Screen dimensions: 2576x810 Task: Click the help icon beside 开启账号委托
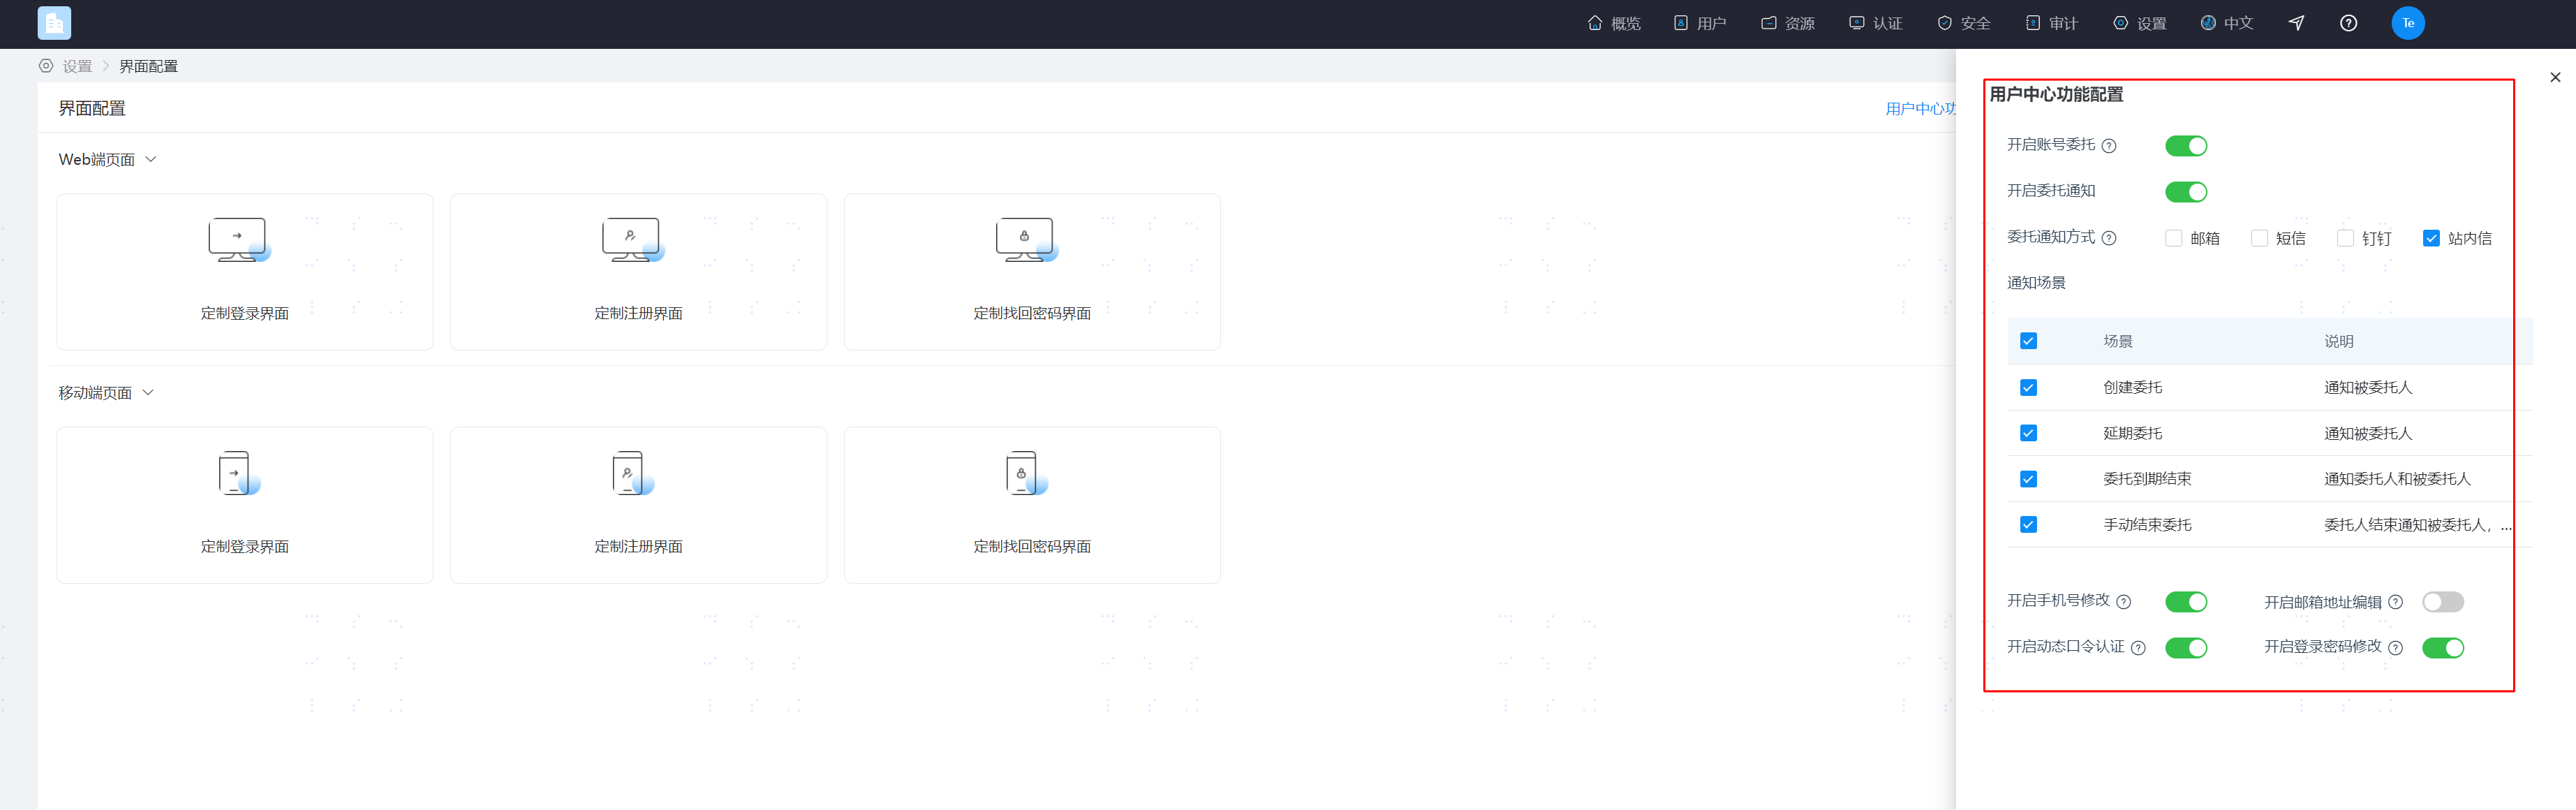2108,146
